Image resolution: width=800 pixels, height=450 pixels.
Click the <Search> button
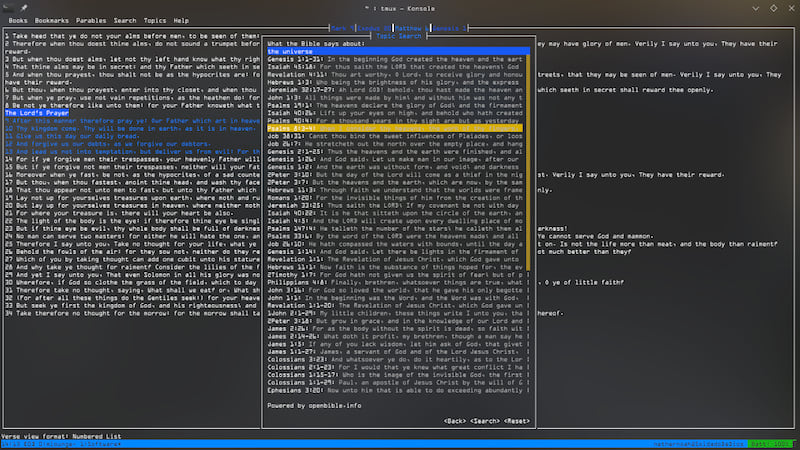(485, 421)
